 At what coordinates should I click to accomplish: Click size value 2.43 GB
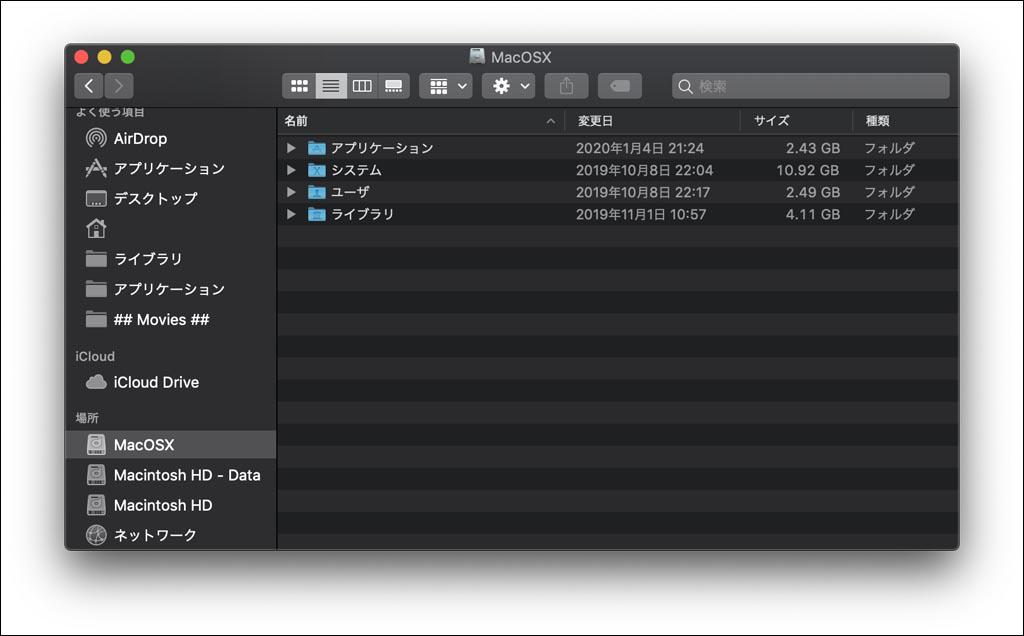coord(812,148)
